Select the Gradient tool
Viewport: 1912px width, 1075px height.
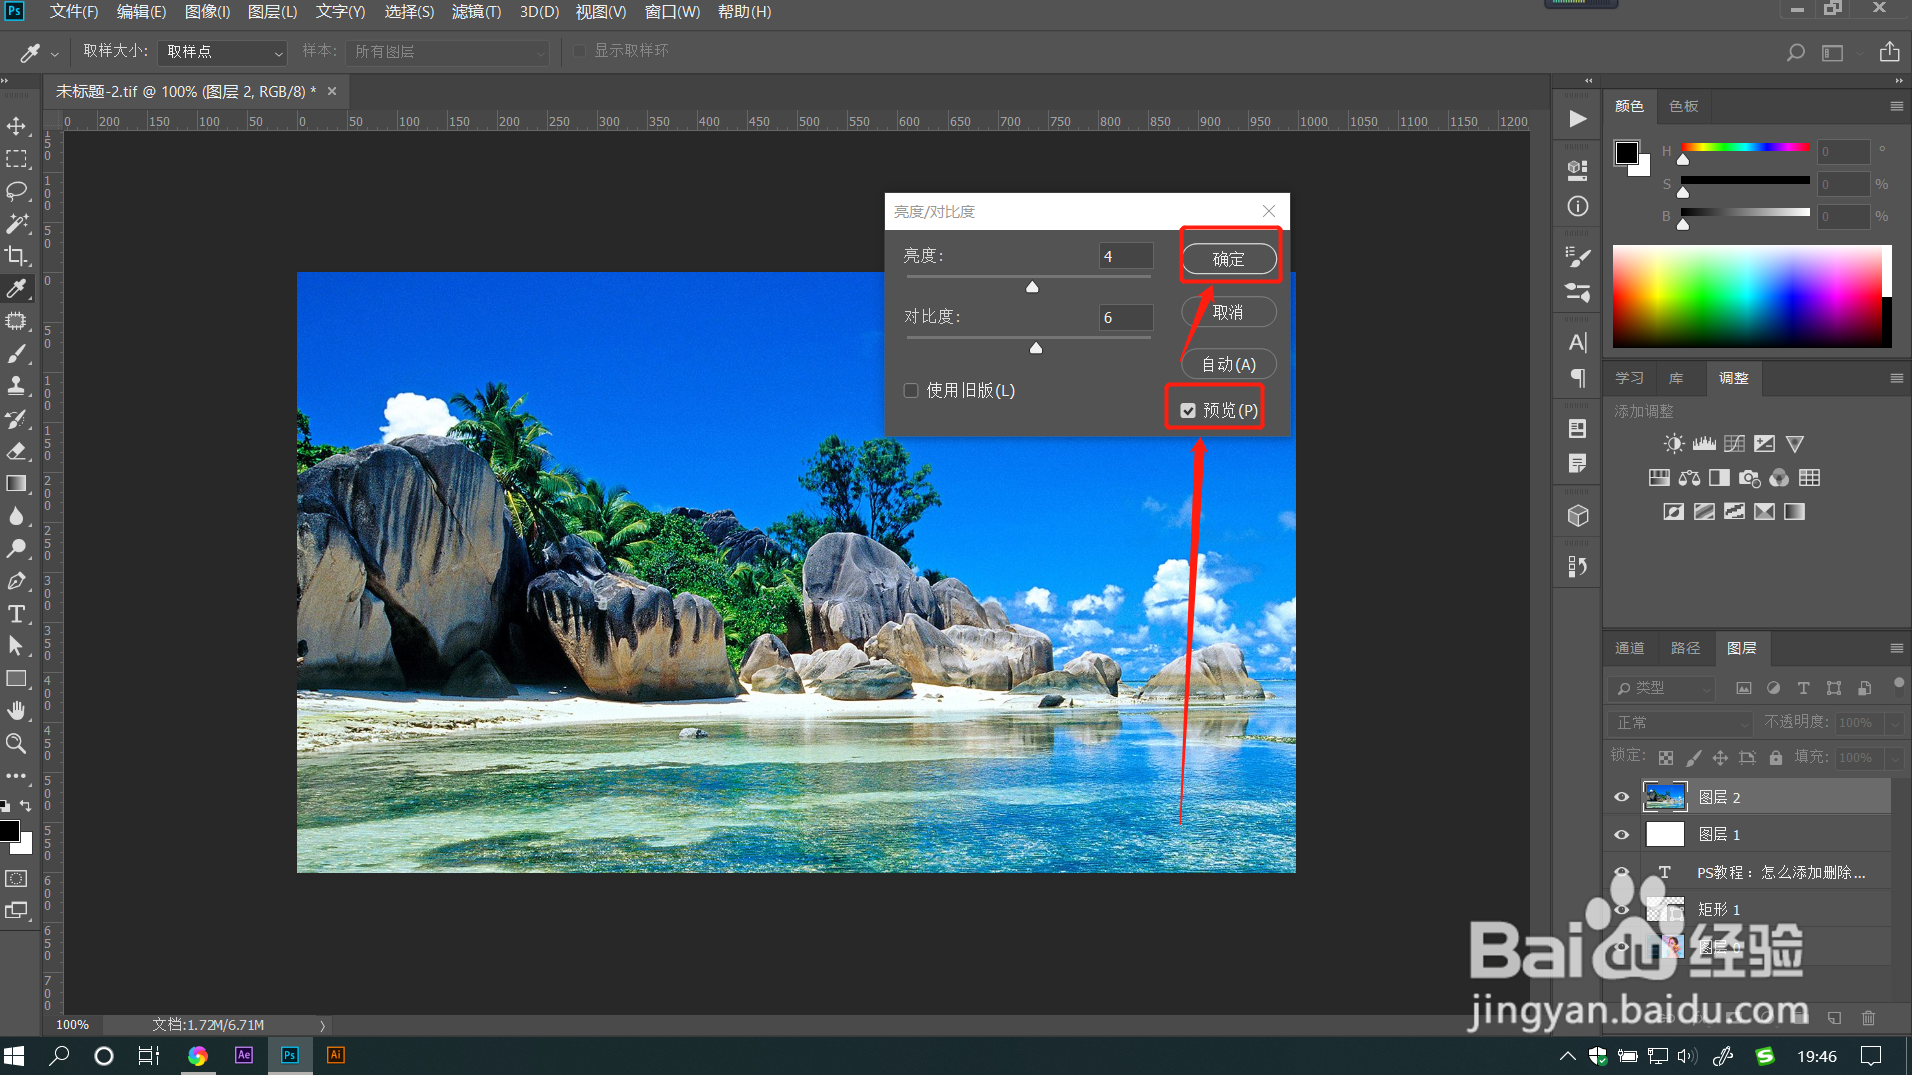[17, 483]
